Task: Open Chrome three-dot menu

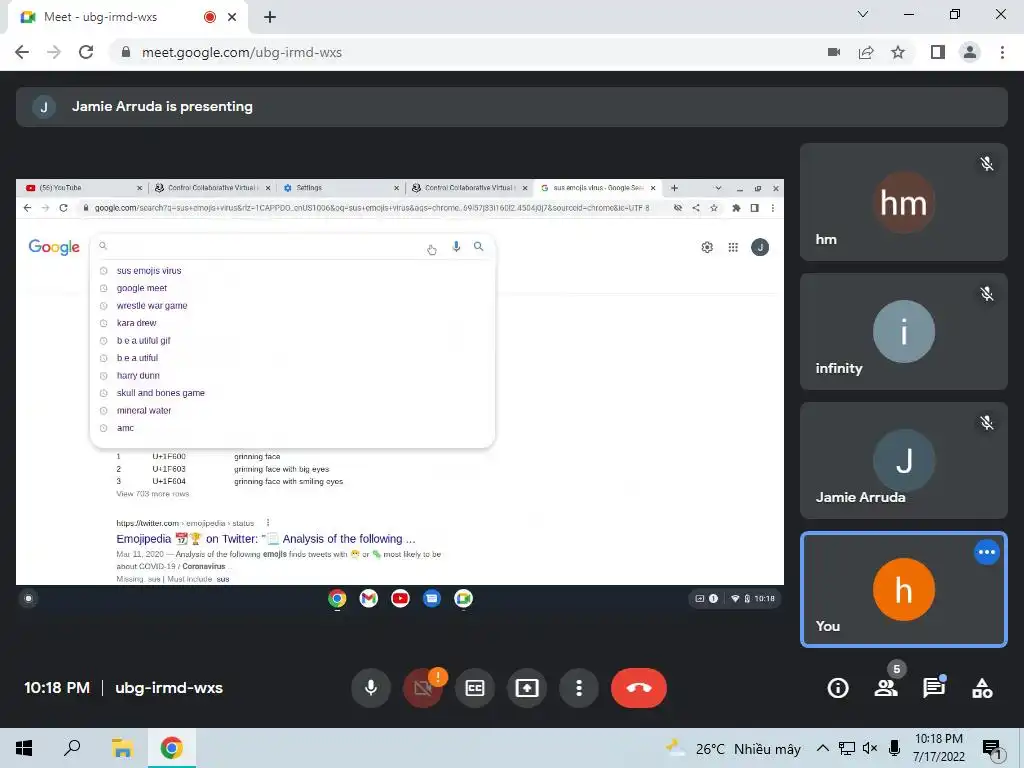Action: [1002, 52]
